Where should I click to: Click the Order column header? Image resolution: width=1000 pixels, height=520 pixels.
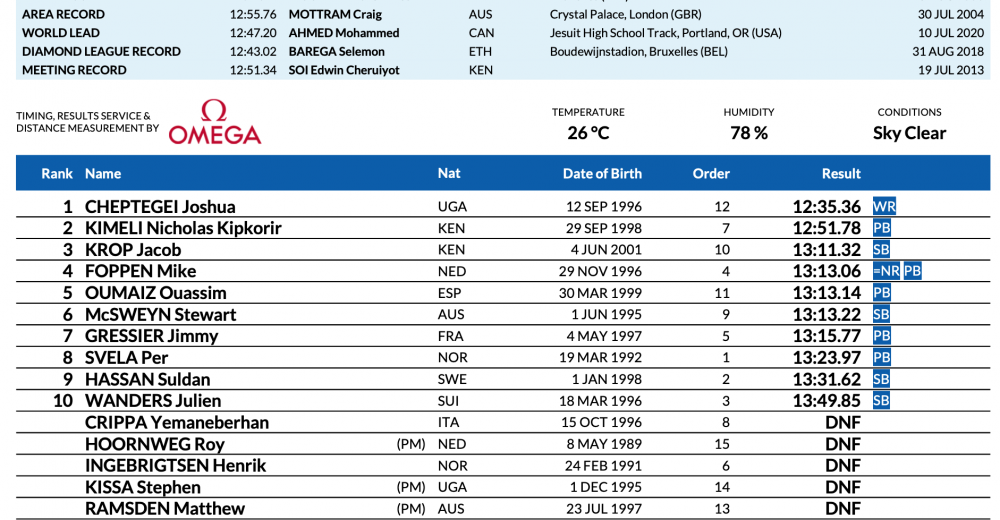[711, 174]
